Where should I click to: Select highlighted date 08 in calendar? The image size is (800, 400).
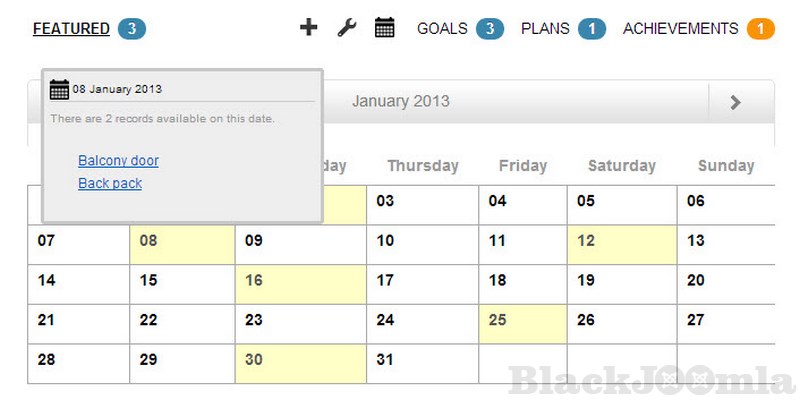(x=149, y=240)
